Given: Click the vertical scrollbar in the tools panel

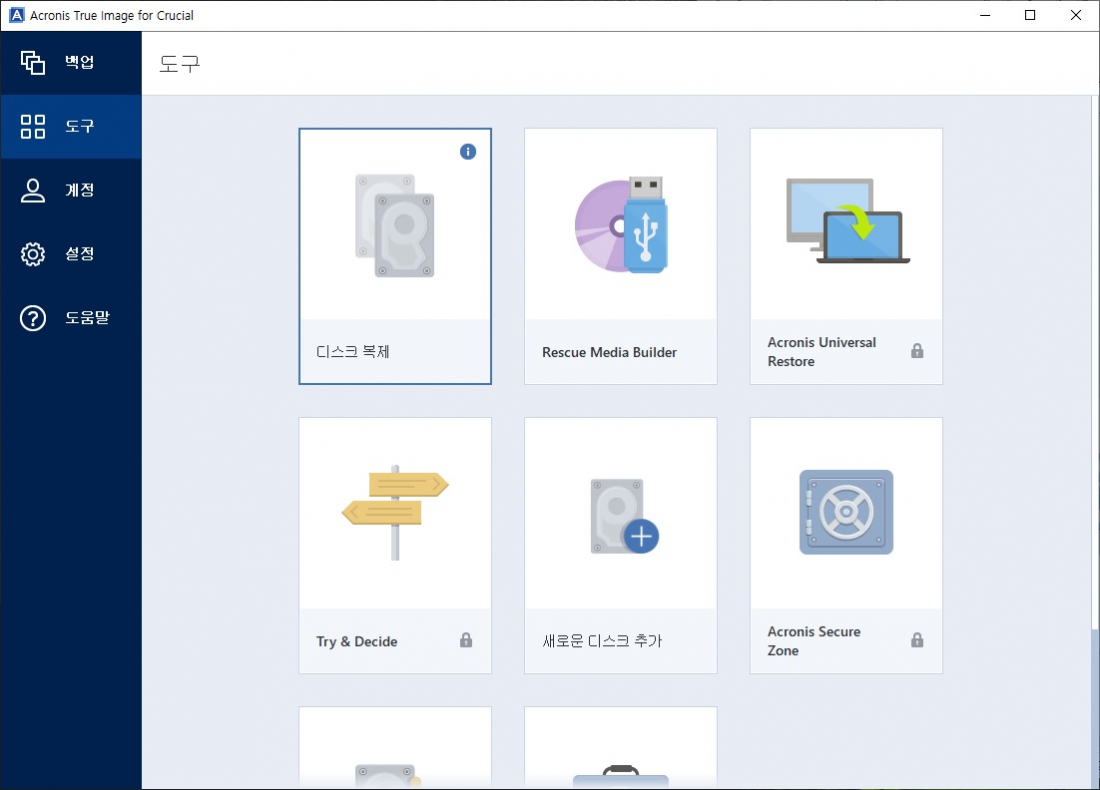Looking at the screenshot, I should click(x=1095, y=442).
